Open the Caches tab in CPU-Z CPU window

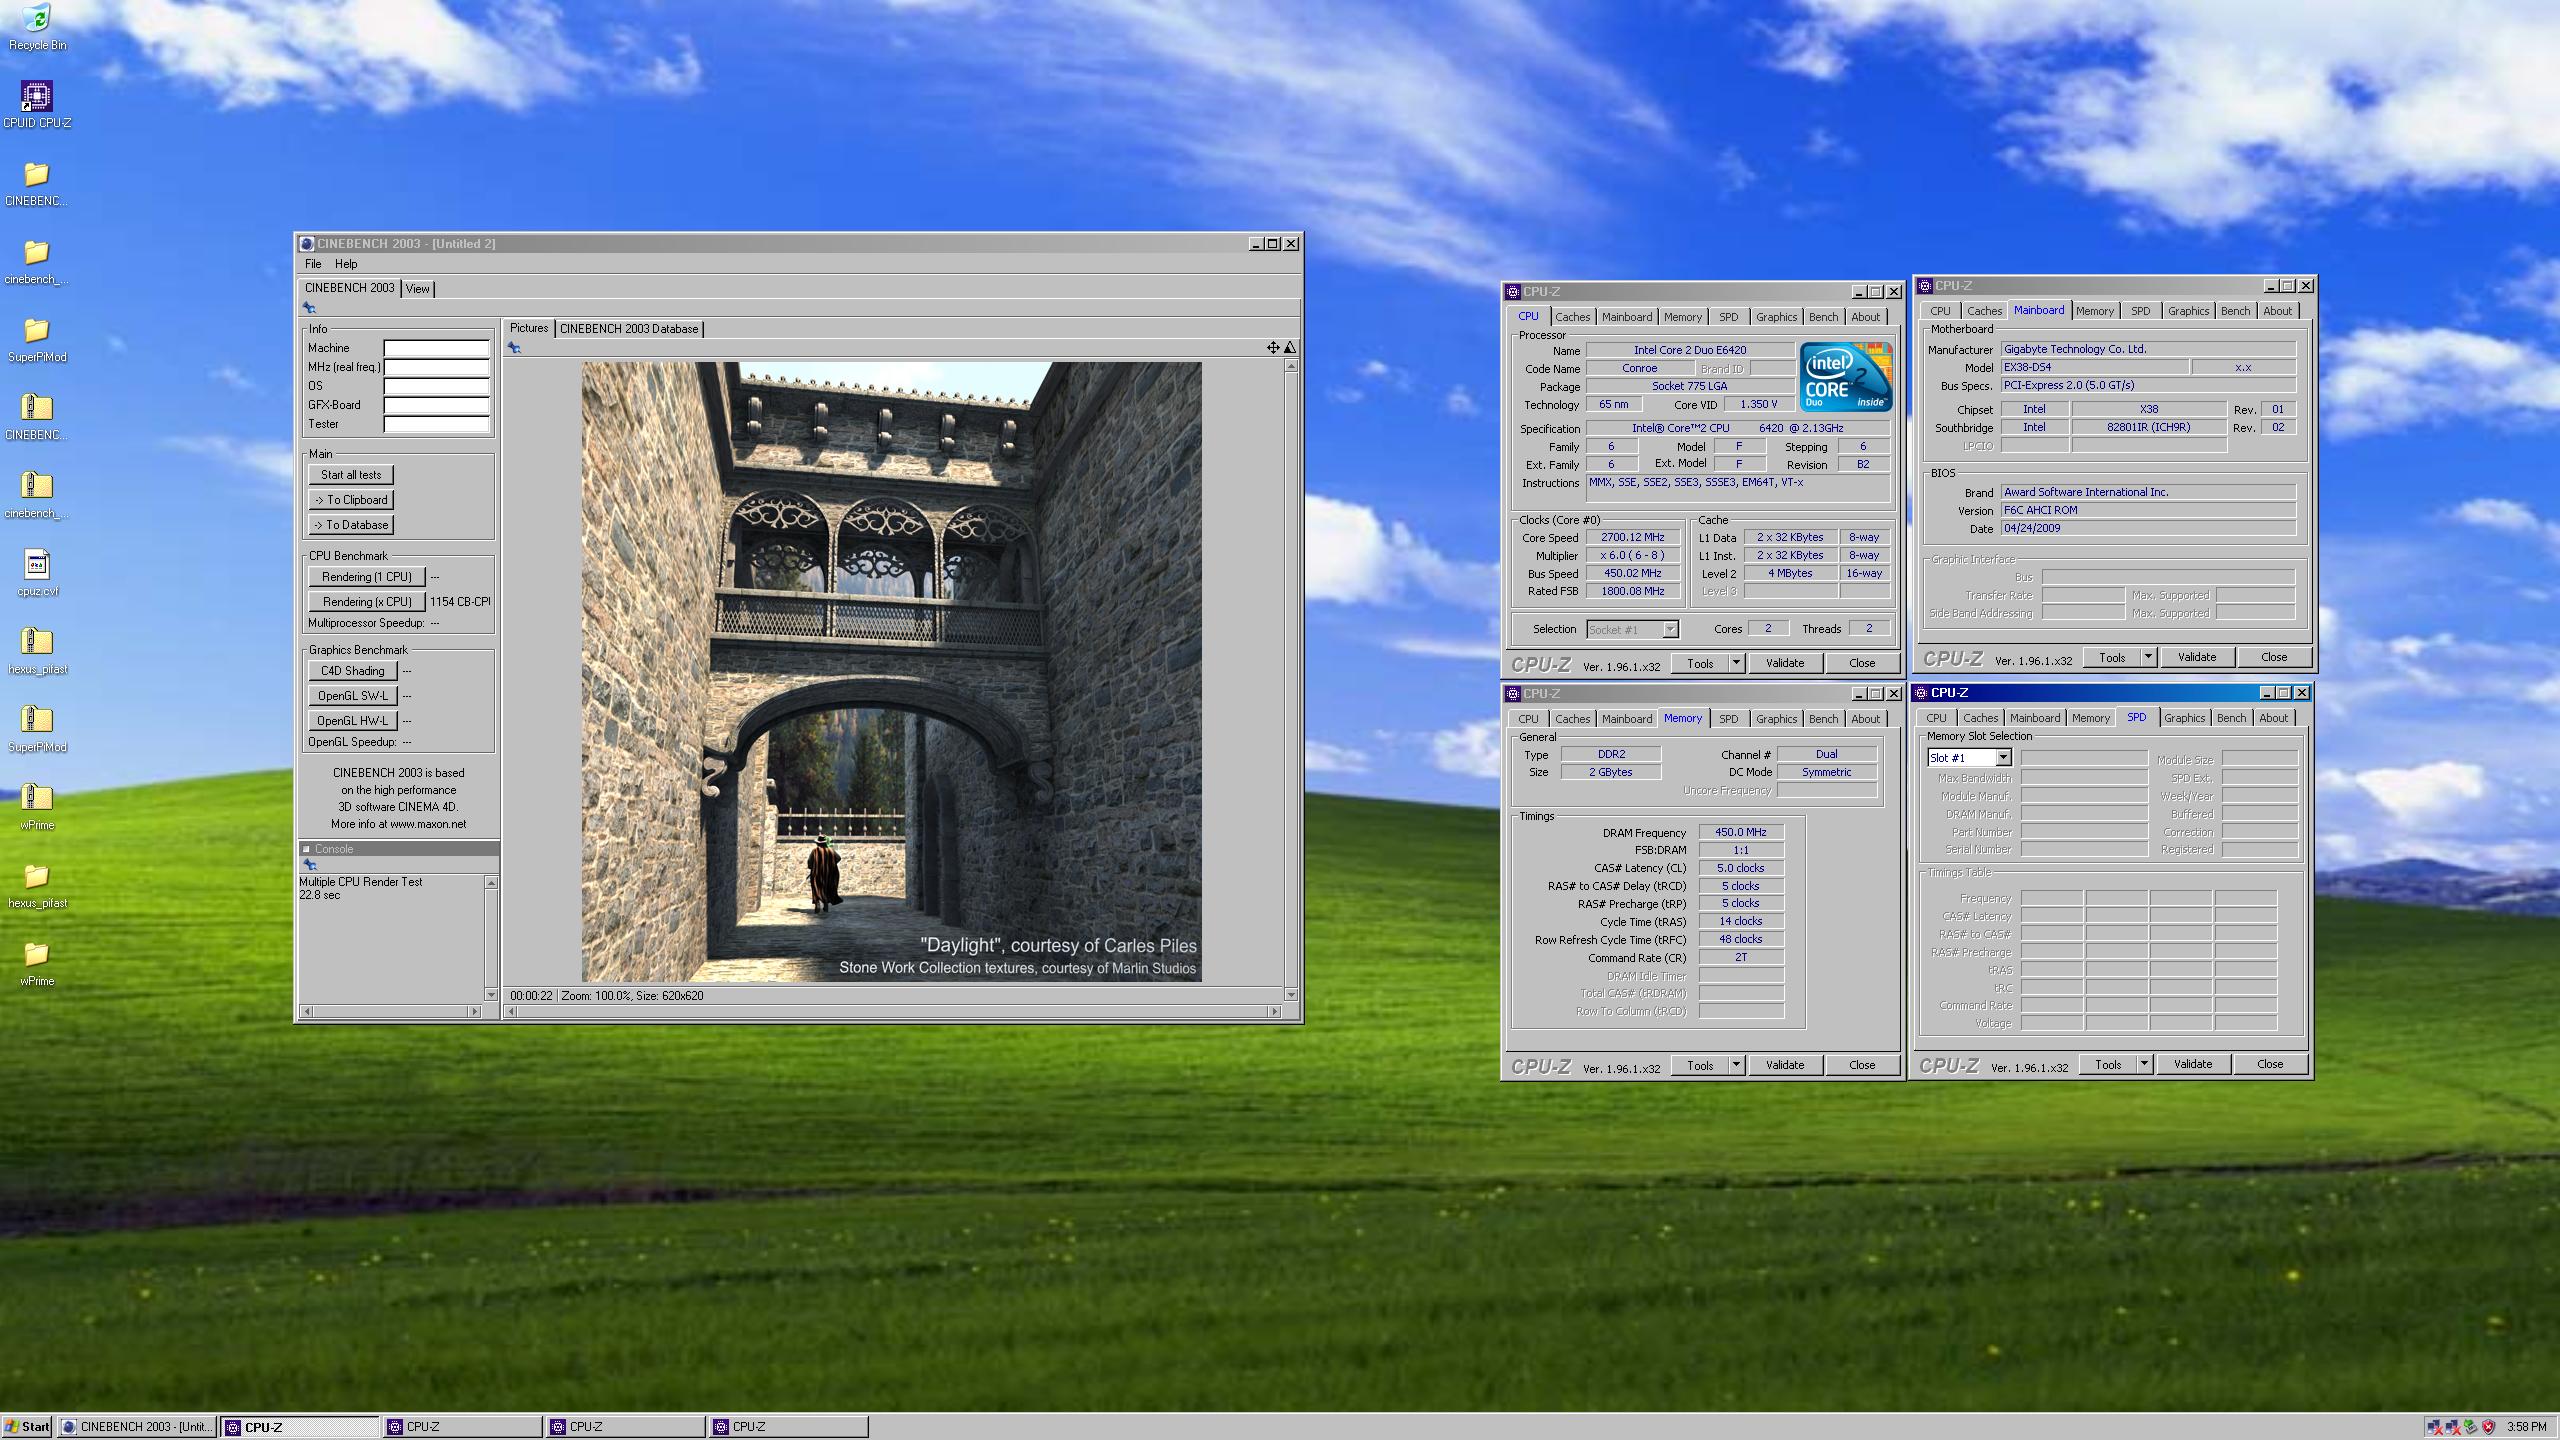pyautogui.click(x=1572, y=317)
